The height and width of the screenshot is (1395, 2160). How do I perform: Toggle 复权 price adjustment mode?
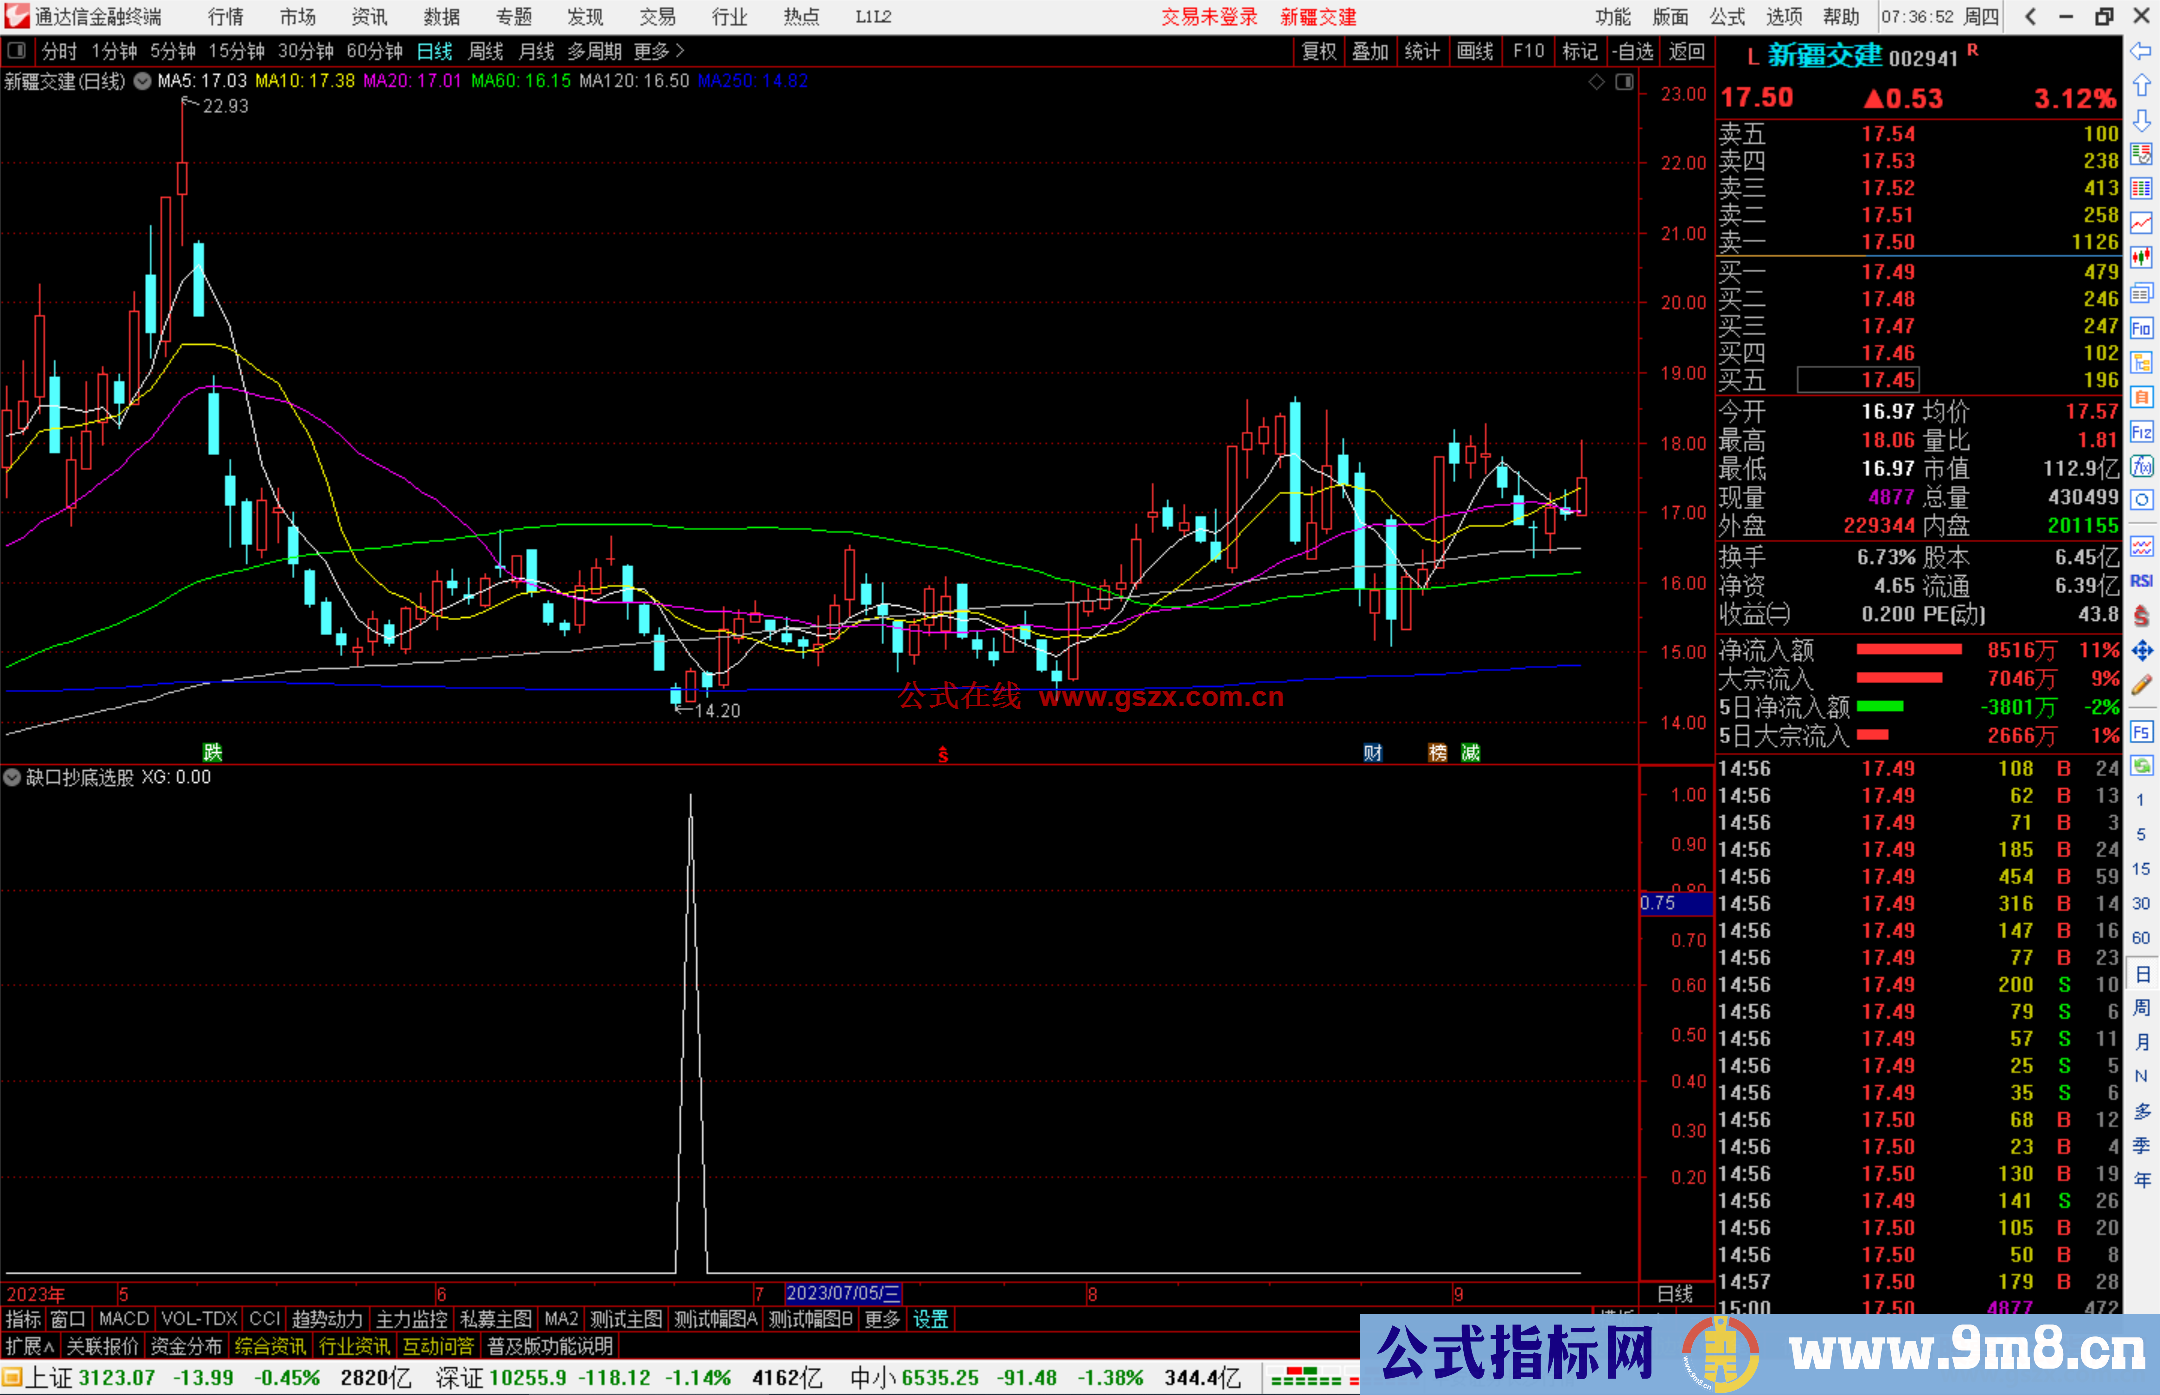pos(1317,51)
